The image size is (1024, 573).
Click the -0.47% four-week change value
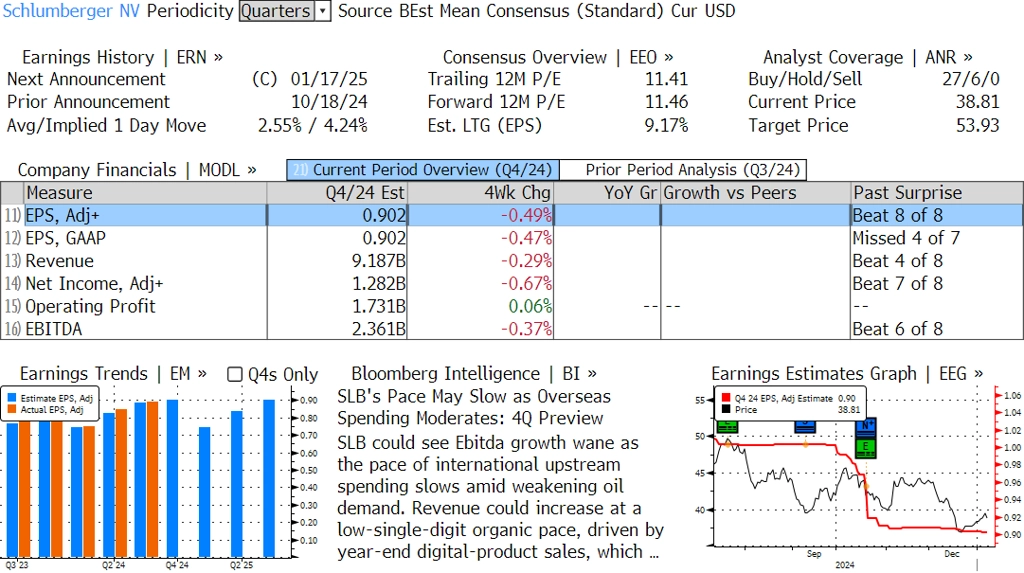pyautogui.click(x=526, y=238)
